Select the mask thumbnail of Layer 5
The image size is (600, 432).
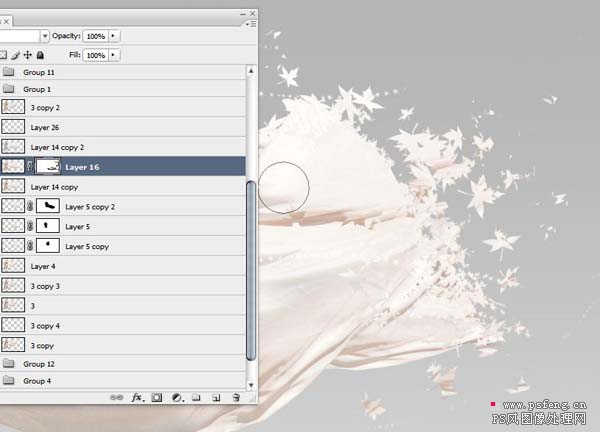coord(48,226)
